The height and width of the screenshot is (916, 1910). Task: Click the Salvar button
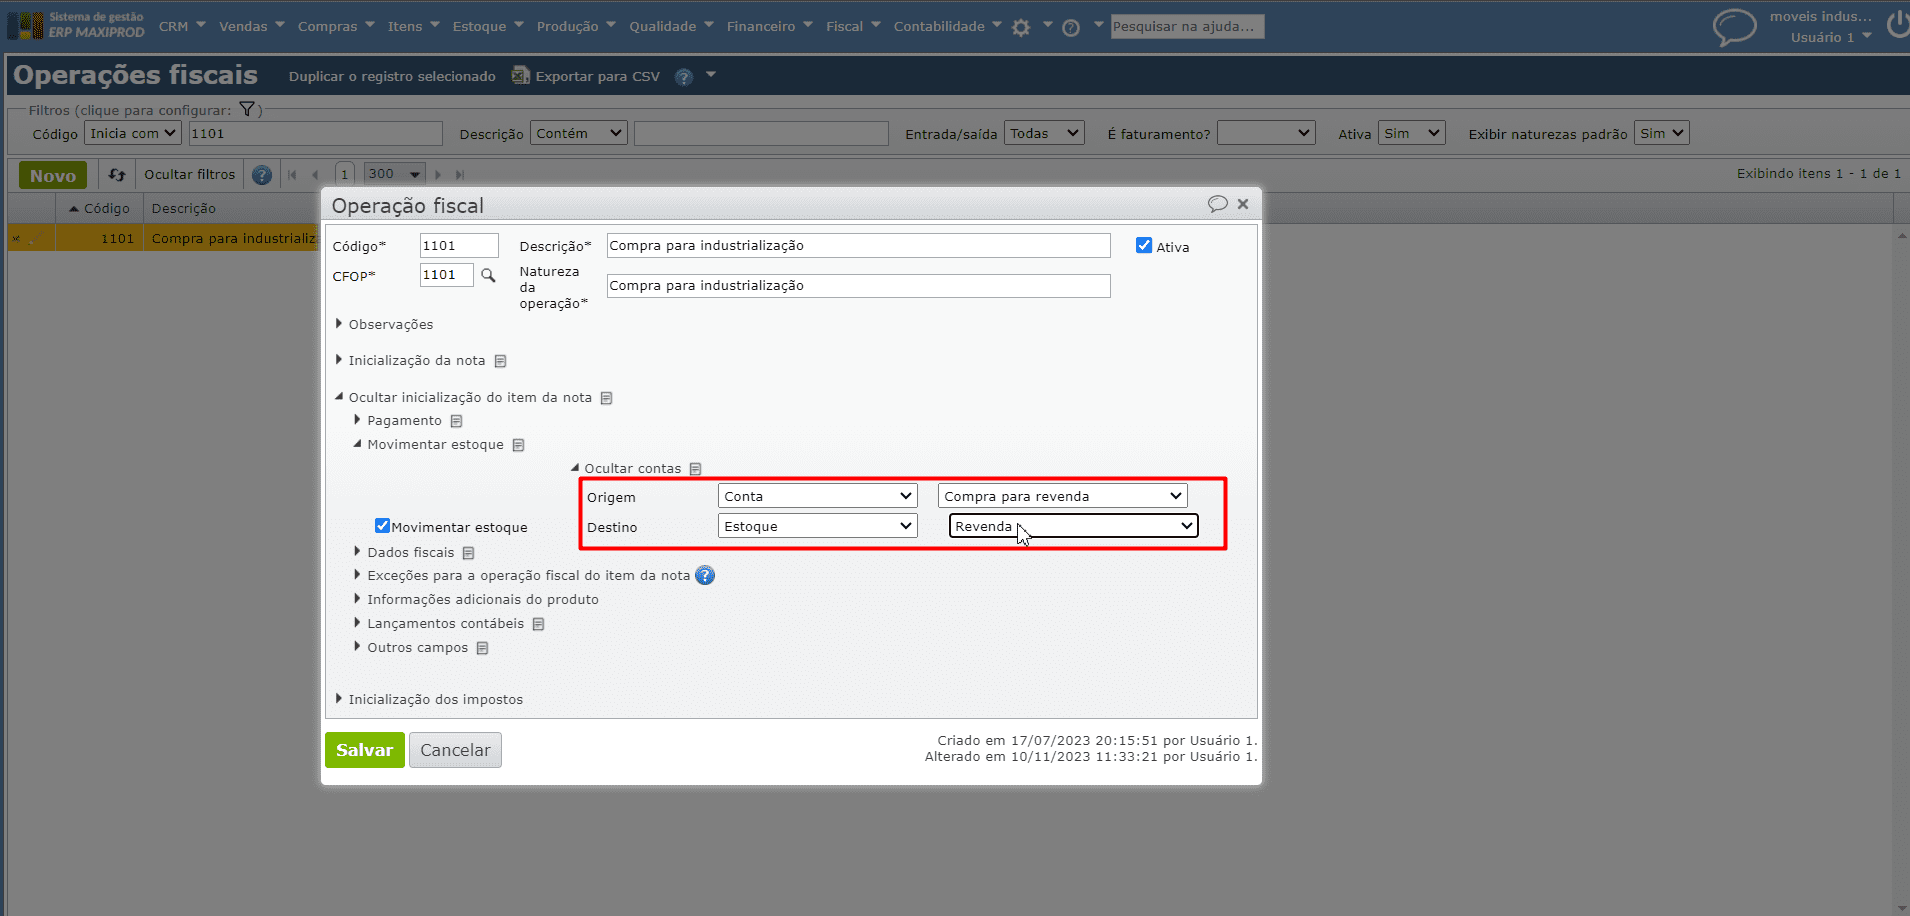pyautogui.click(x=365, y=750)
